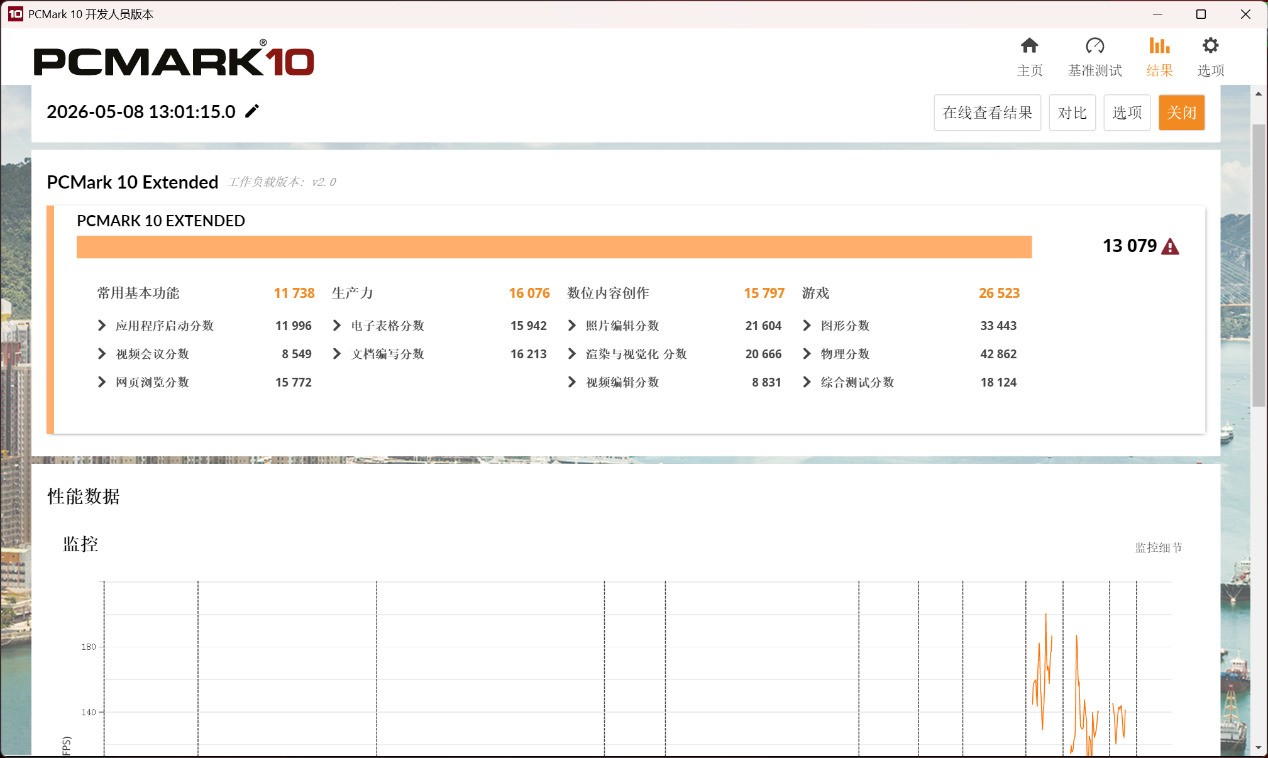
Task: Click the overall score 13 079
Action: click(1129, 246)
